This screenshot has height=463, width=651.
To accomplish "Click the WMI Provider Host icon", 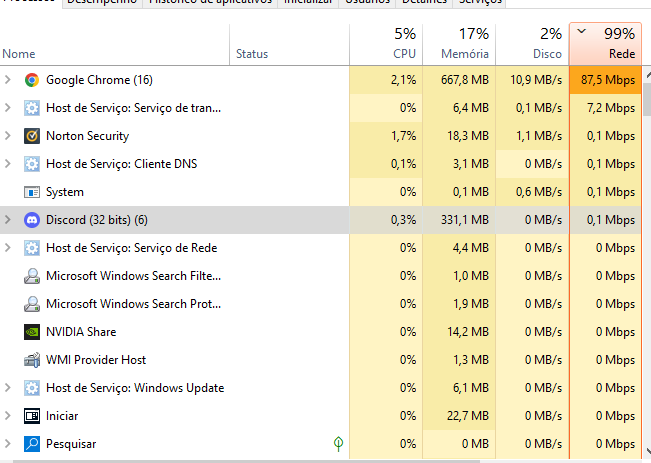I will pyautogui.click(x=32, y=360).
